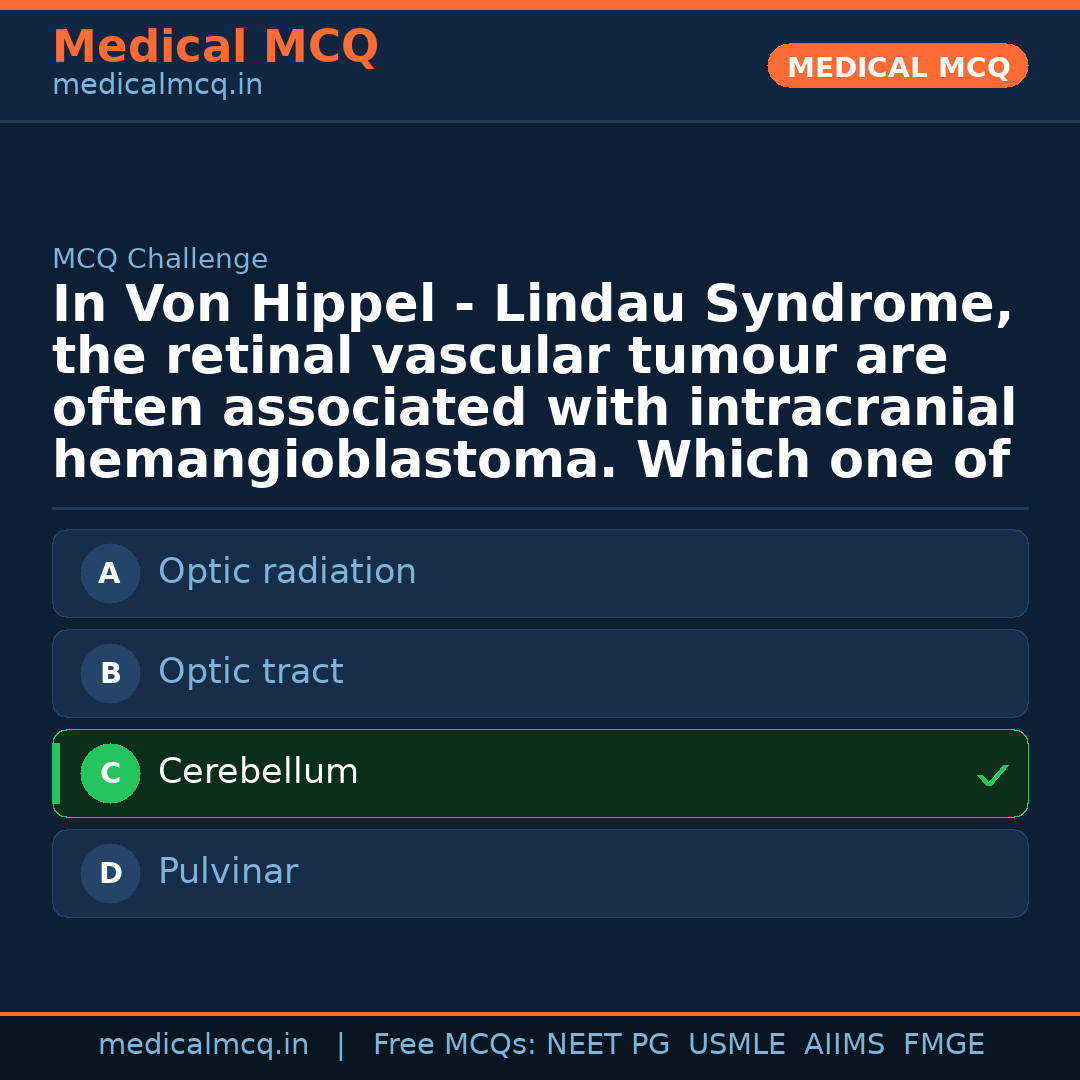1080x1080 pixels.
Task: Click 'FMGE' in the footer
Action: pos(943,1045)
